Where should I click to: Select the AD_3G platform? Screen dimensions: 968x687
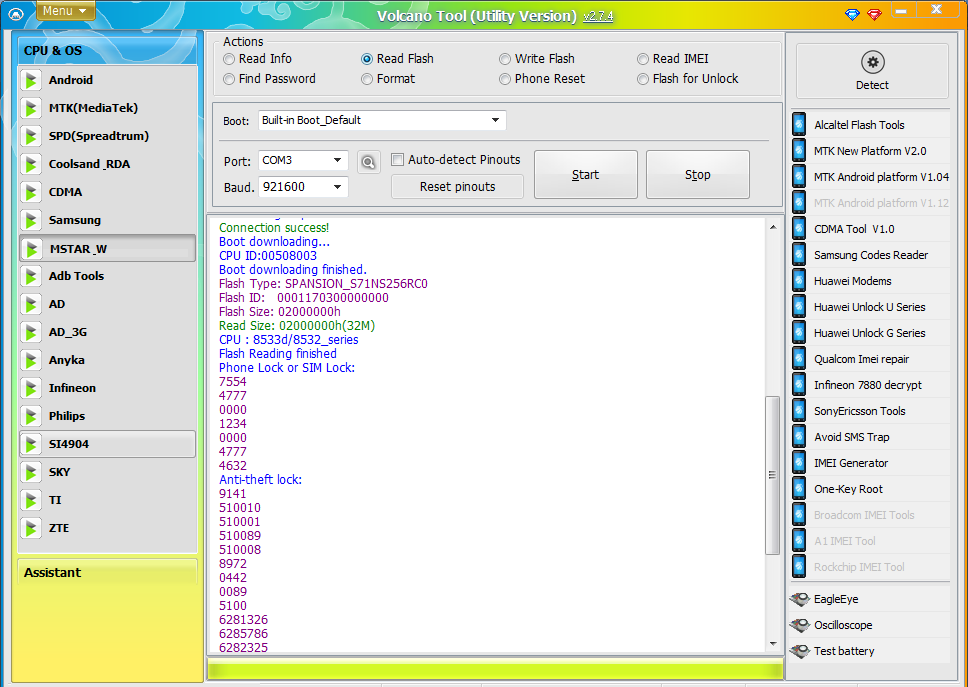point(107,332)
